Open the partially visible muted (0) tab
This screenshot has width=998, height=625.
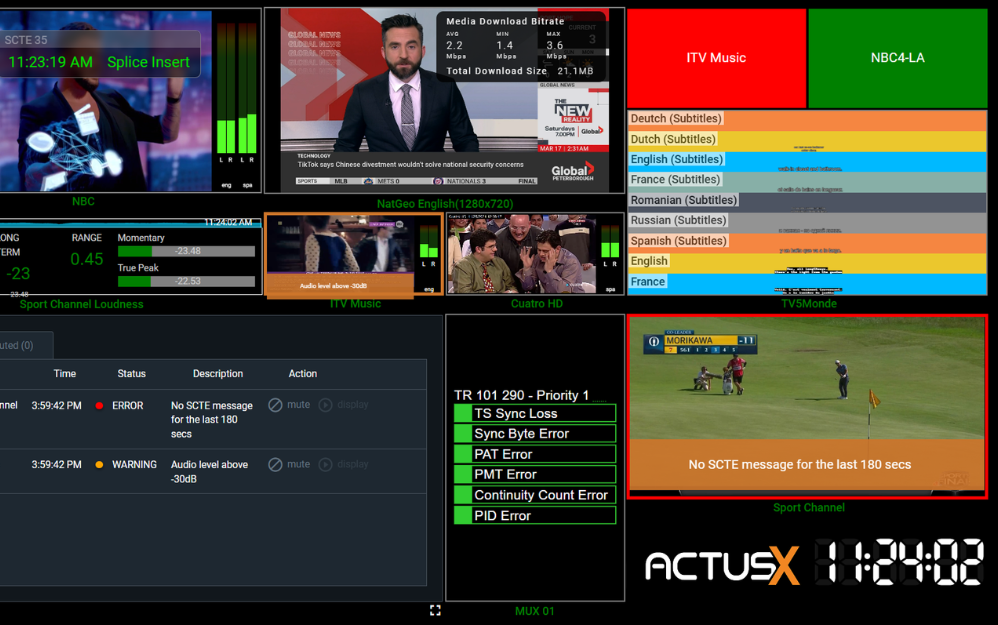pos(25,346)
